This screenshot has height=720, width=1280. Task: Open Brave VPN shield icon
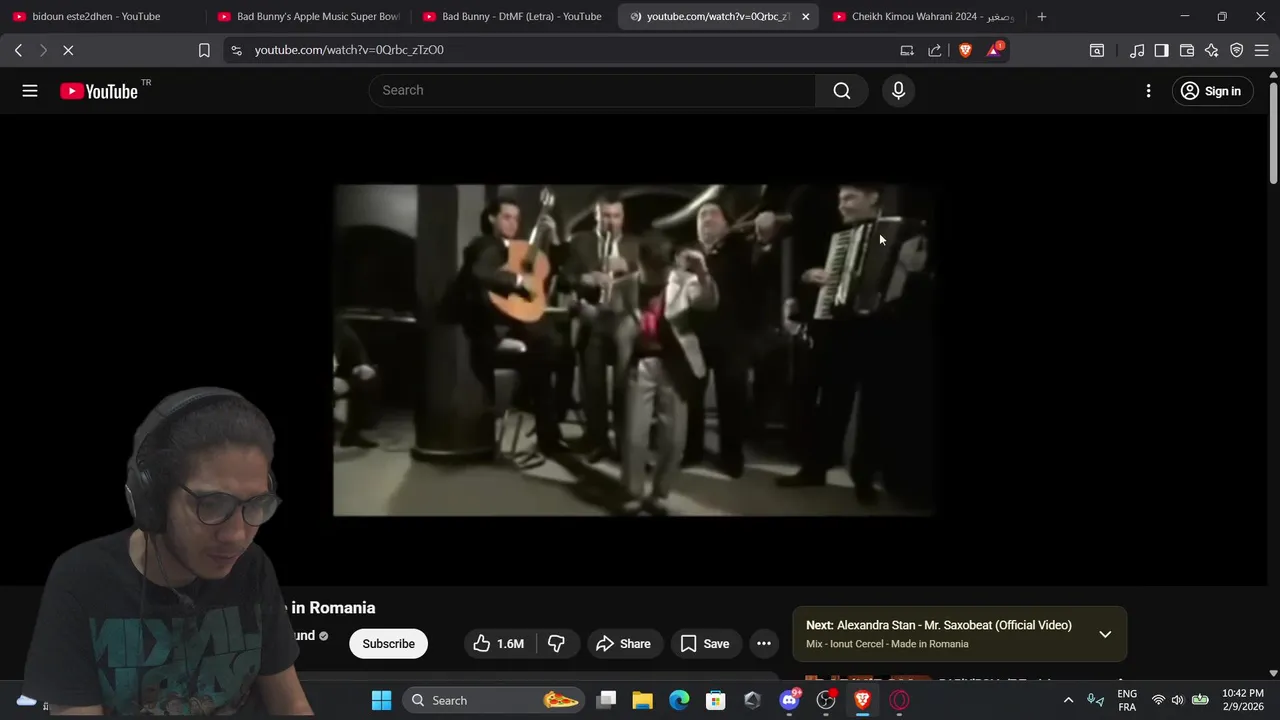pos(1237,50)
